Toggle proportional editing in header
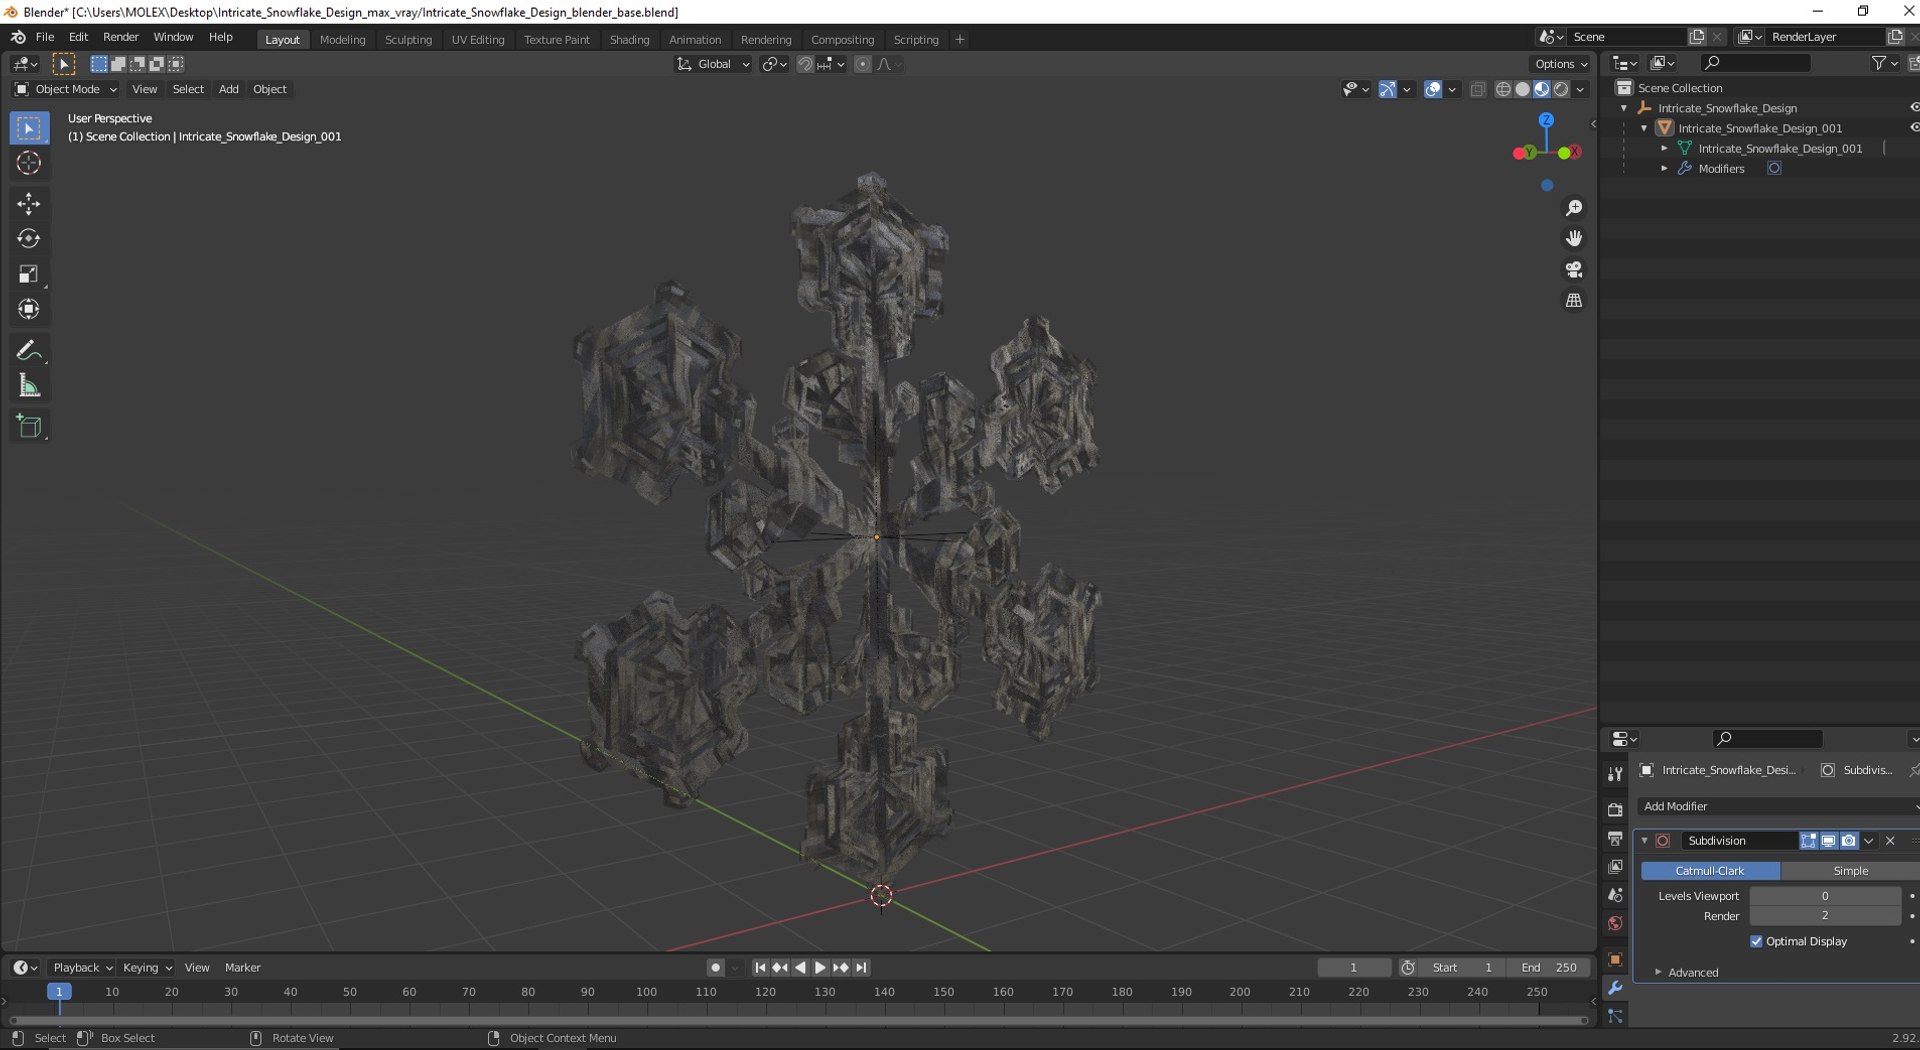 pyautogui.click(x=863, y=64)
